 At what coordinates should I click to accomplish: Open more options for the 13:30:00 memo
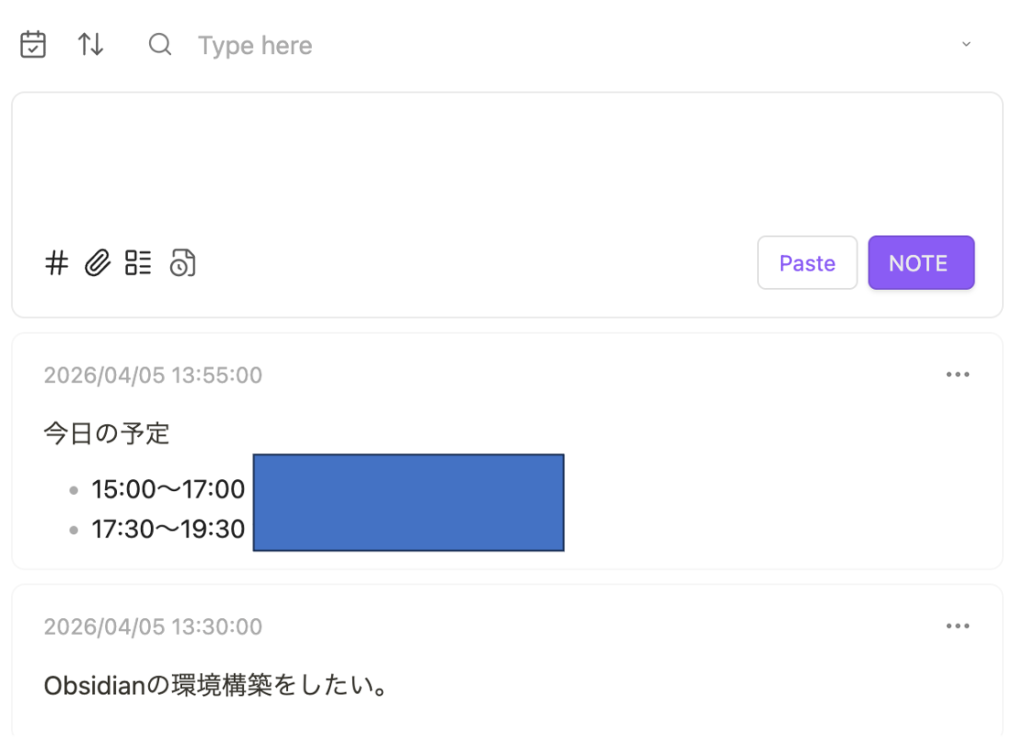coord(957,626)
